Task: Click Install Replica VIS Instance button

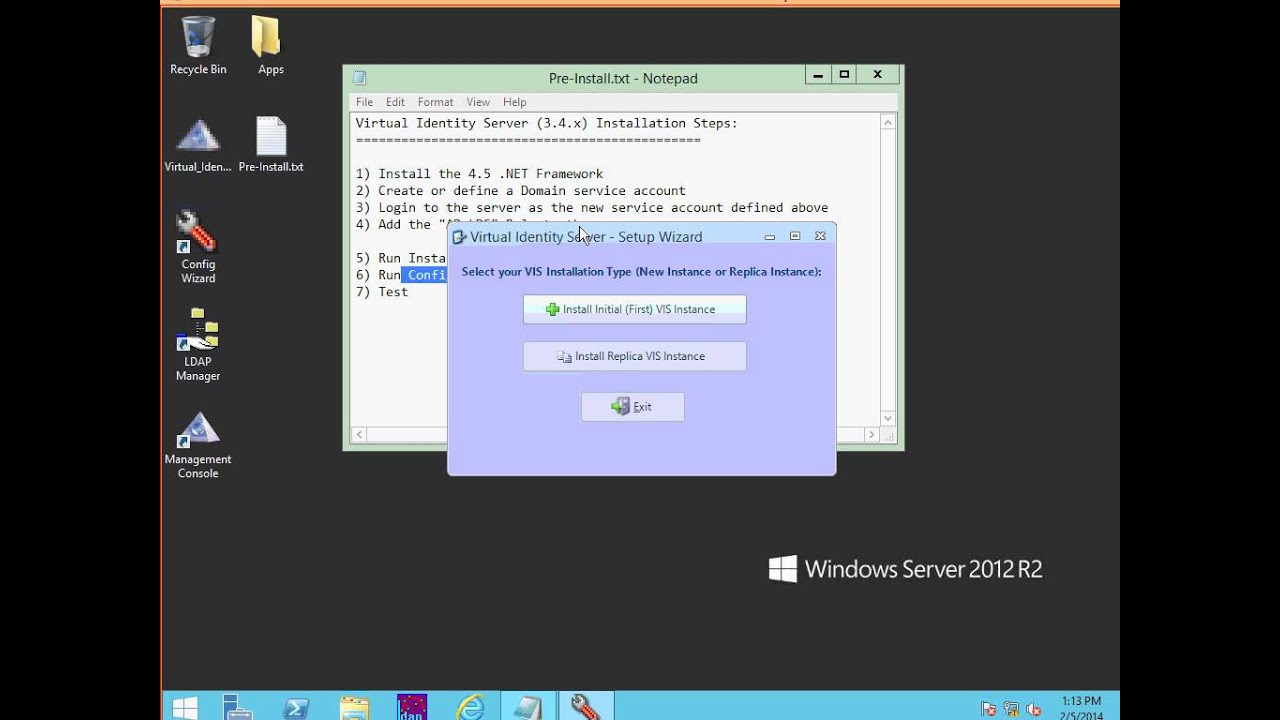Action: 634,356
